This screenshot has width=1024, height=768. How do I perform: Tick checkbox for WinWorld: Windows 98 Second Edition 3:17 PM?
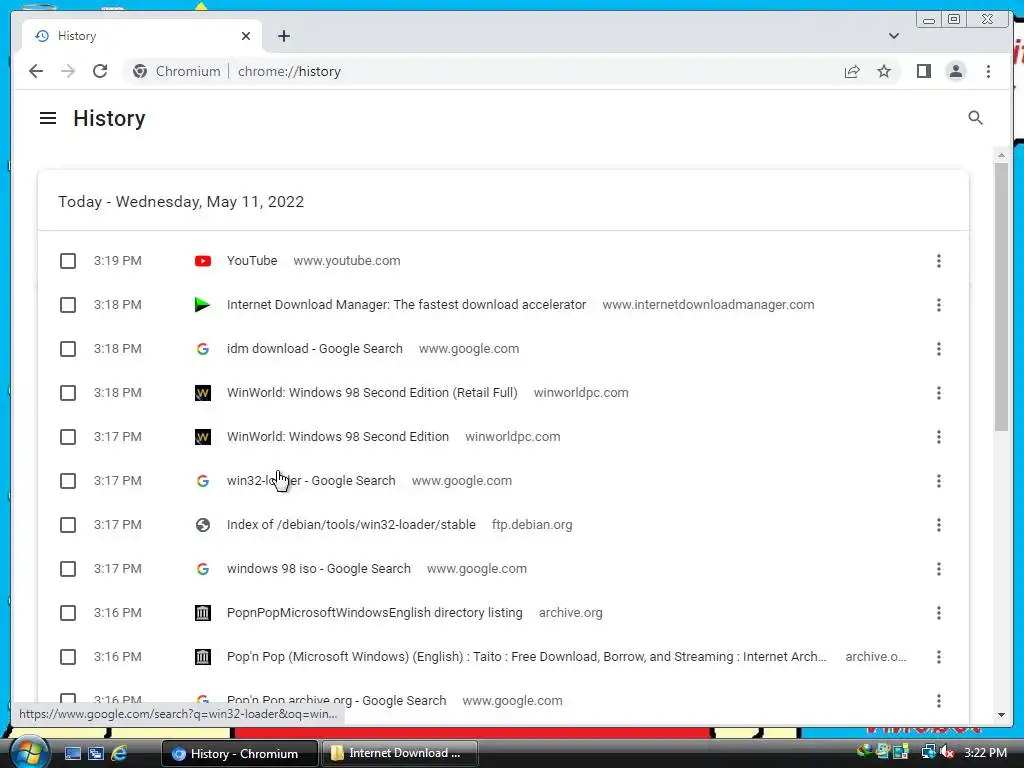pyautogui.click(x=68, y=437)
